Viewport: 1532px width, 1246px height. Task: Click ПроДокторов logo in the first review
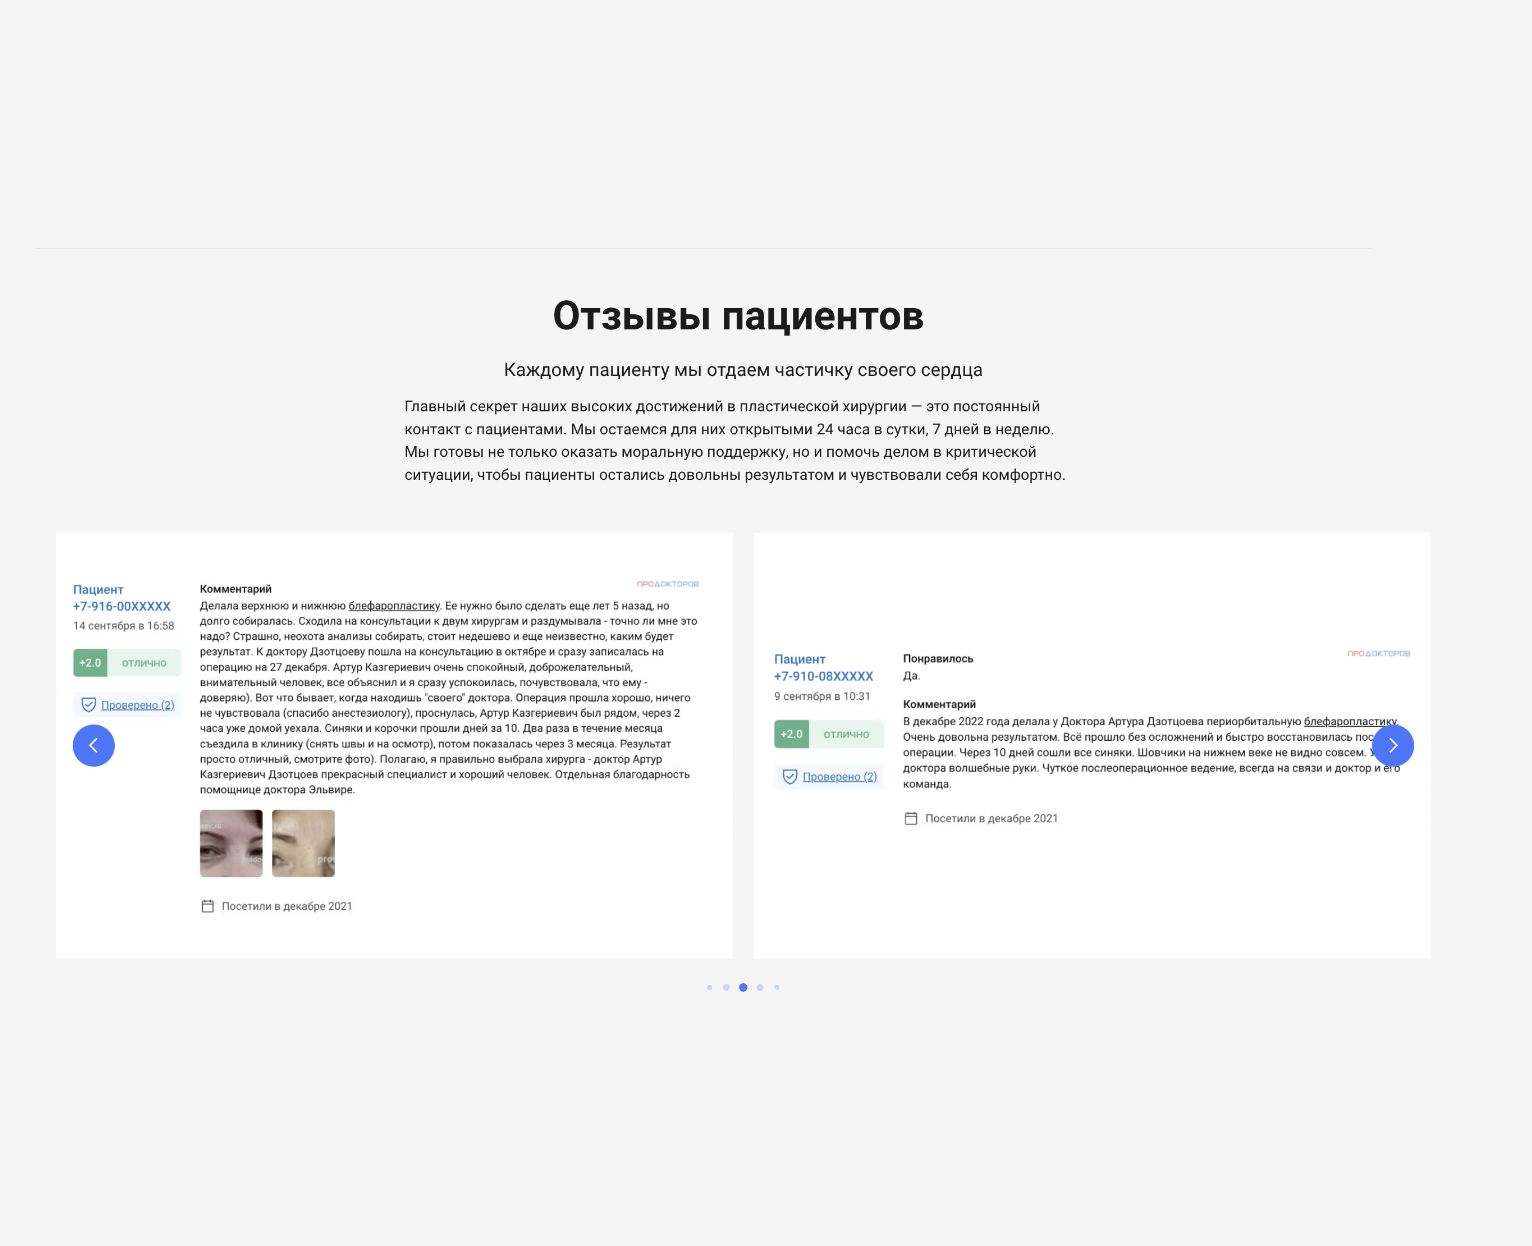[667, 584]
